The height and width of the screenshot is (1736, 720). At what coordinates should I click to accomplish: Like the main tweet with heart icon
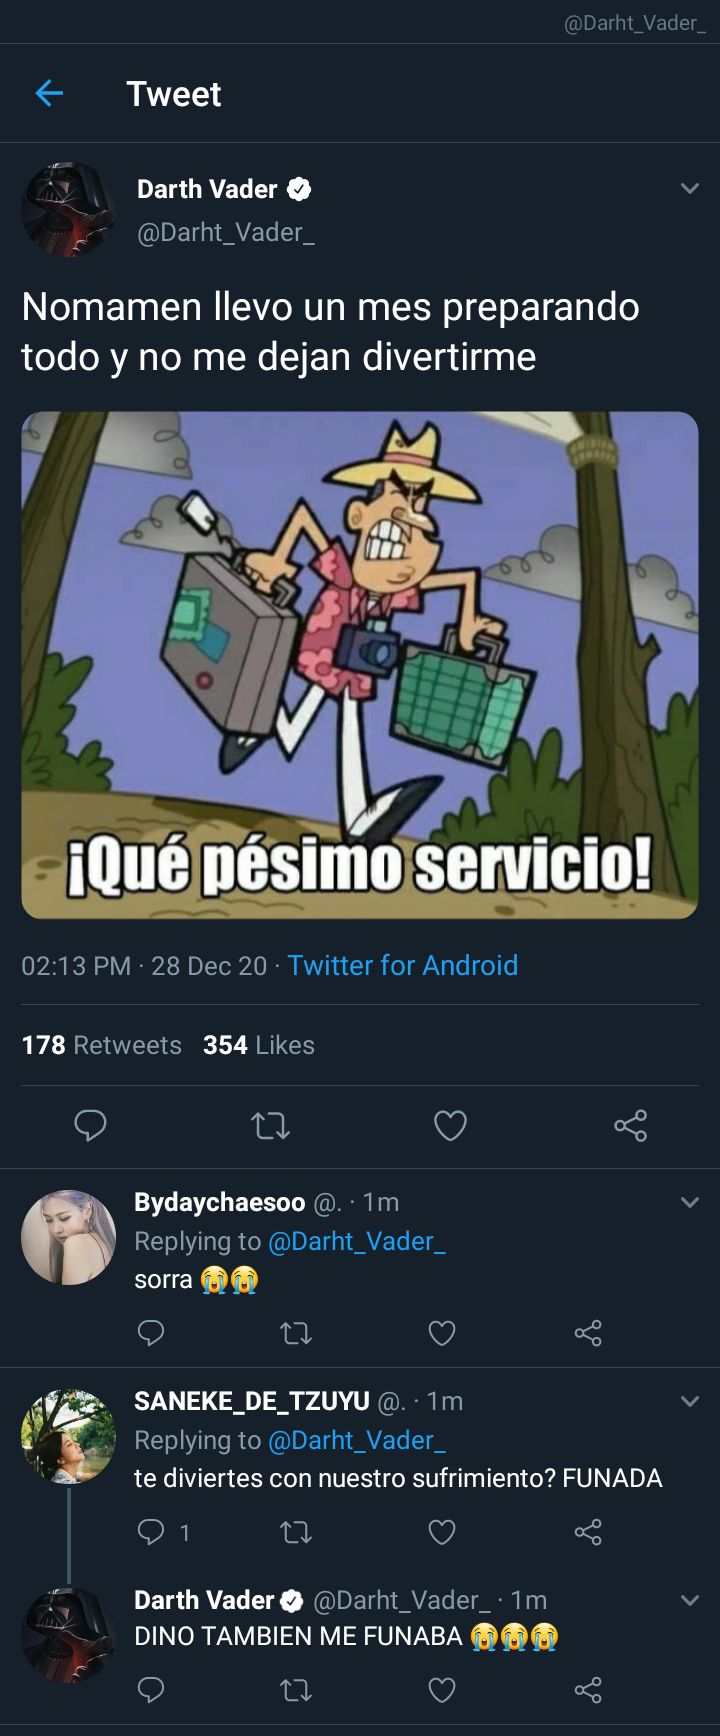tap(450, 1126)
